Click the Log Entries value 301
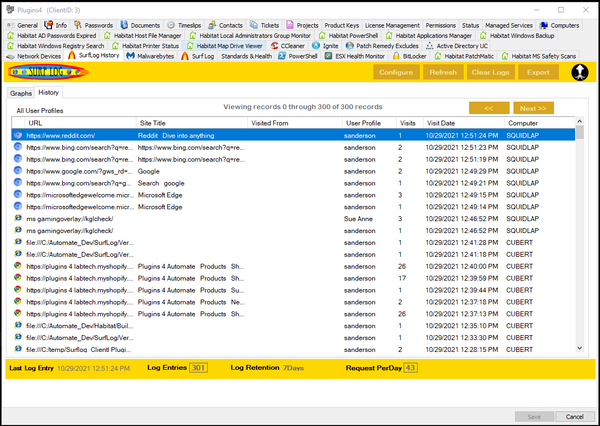 point(198,367)
